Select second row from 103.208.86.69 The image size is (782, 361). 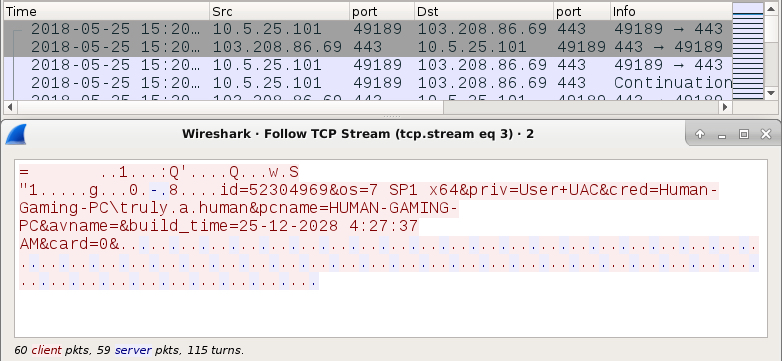pyautogui.click(x=368, y=47)
